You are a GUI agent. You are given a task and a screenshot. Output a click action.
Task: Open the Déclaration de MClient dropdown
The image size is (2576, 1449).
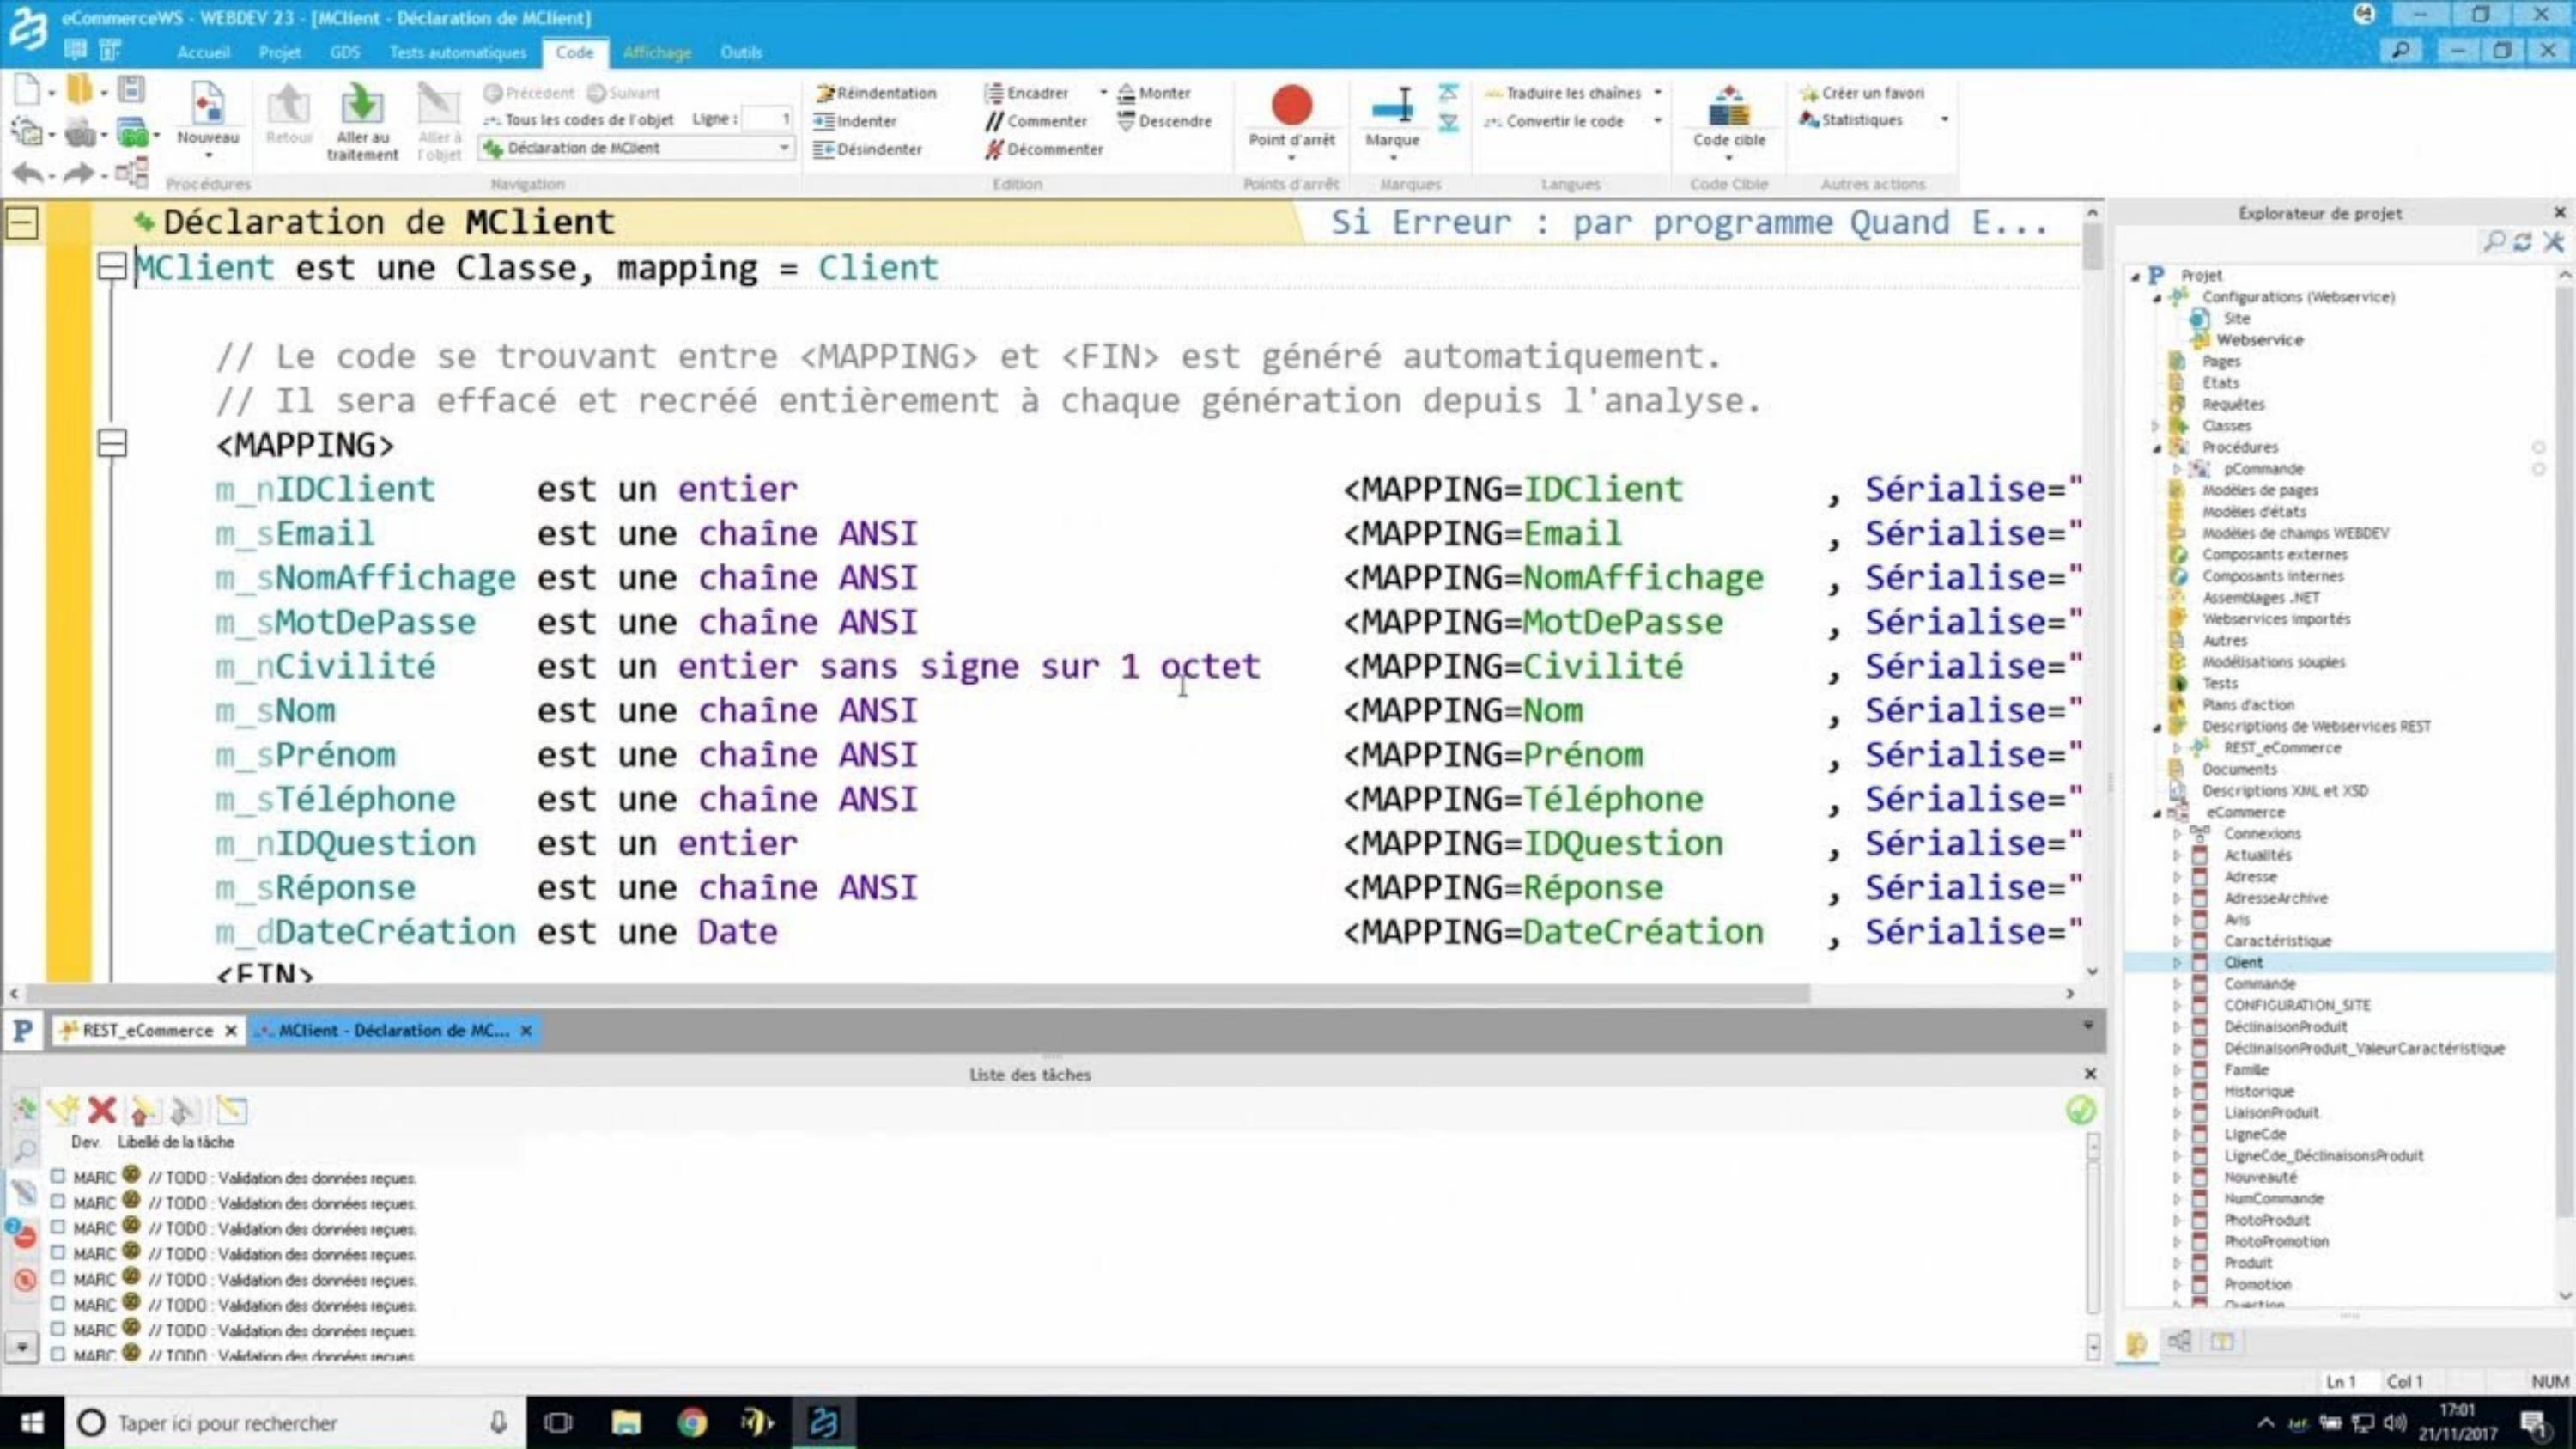[784, 148]
